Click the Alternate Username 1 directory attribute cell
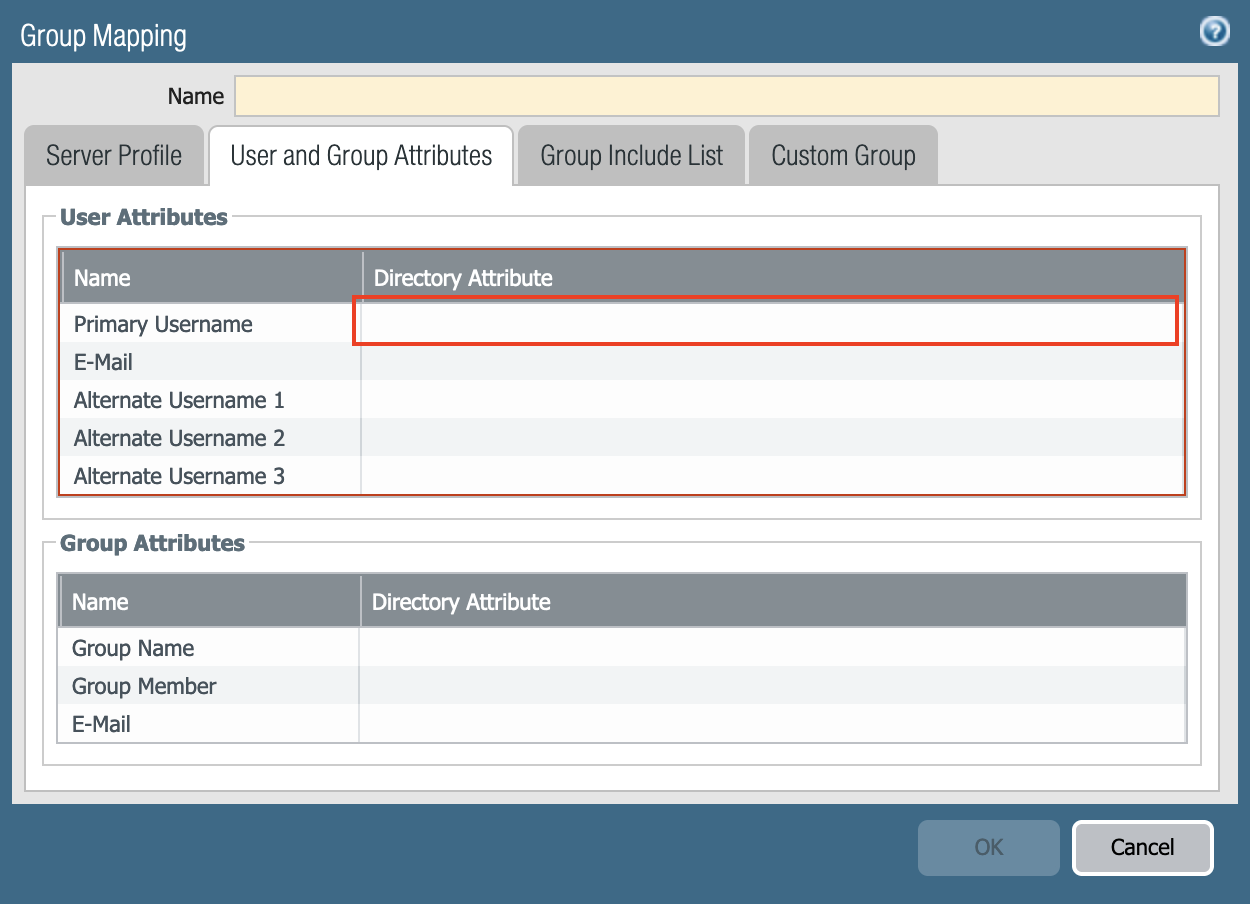Screen dimensions: 1250x904 [770, 400]
